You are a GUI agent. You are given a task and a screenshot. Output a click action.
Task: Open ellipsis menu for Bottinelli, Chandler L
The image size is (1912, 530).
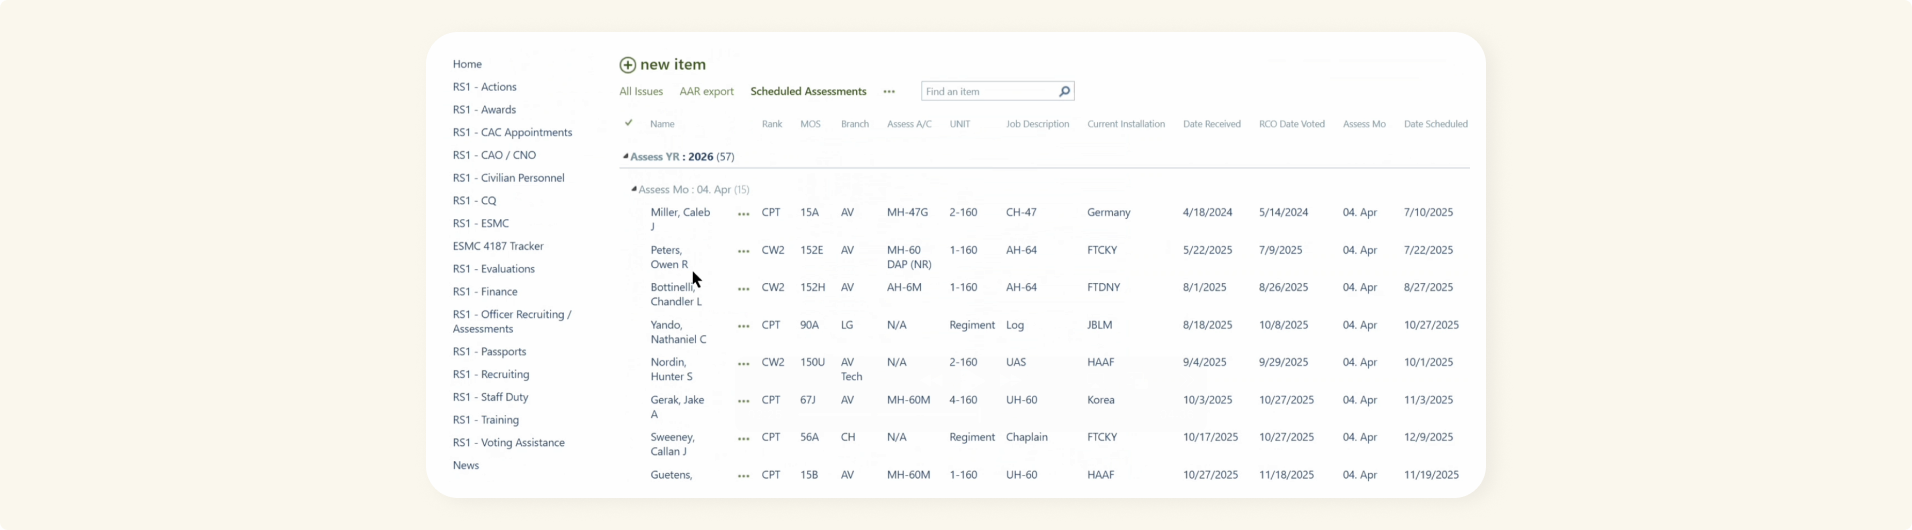(x=743, y=289)
